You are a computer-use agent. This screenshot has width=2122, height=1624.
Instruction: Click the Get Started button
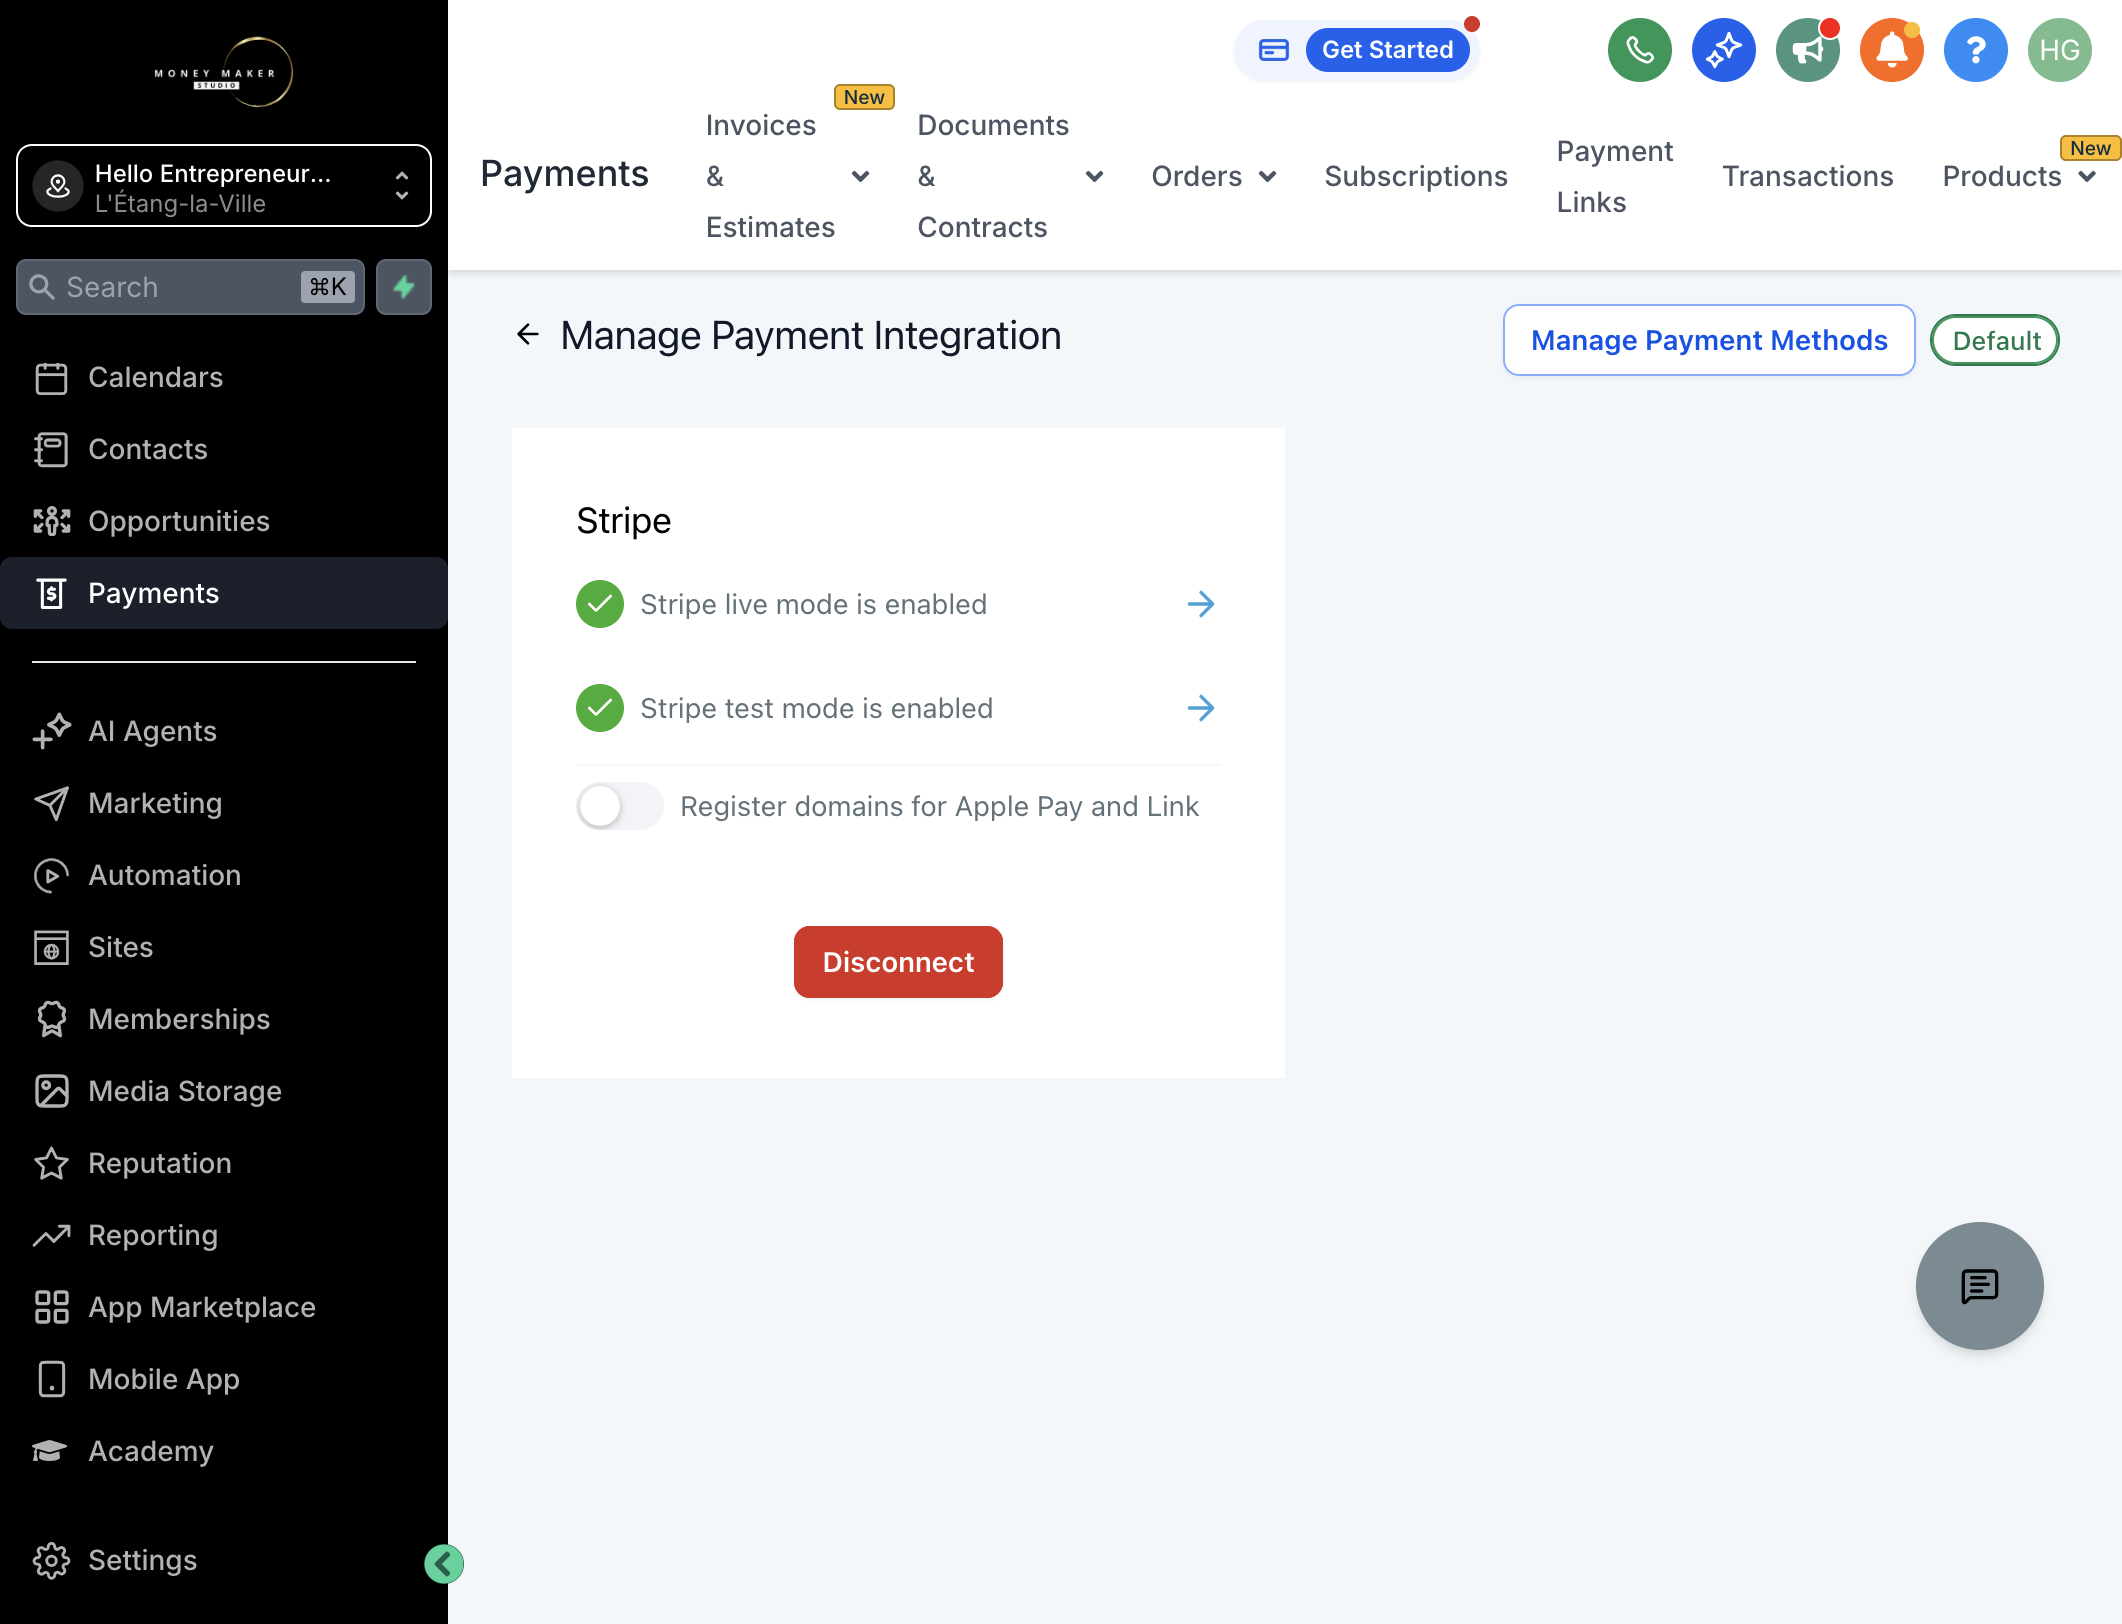click(1387, 50)
